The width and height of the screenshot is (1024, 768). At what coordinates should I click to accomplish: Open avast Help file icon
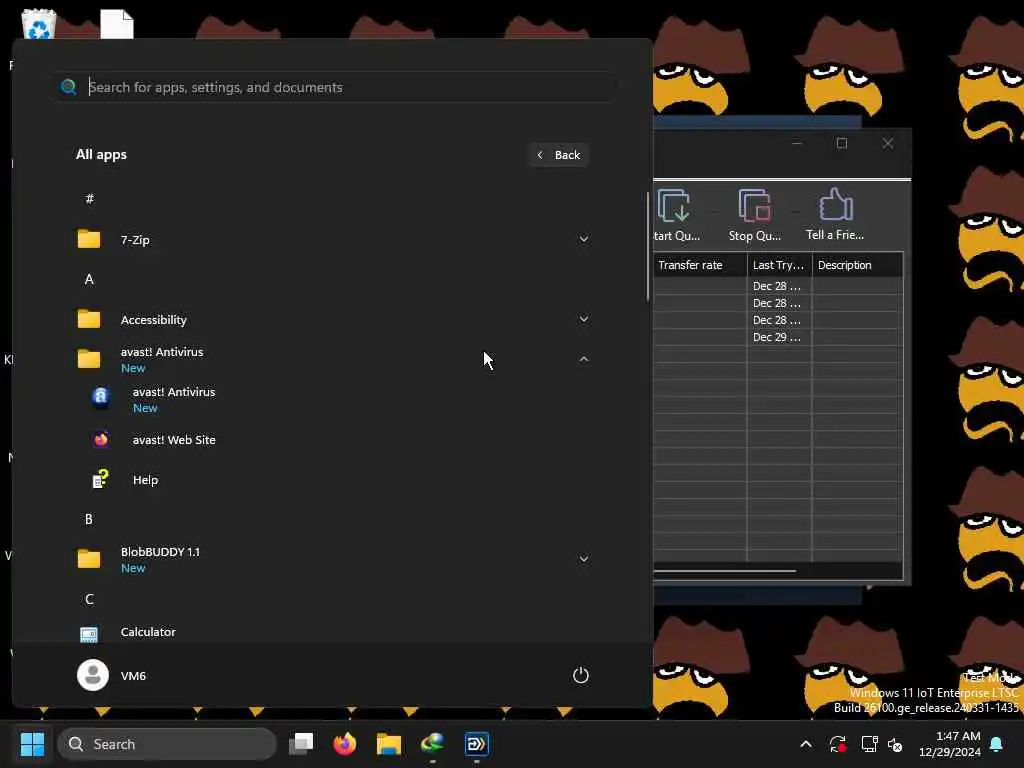[x=101, y=479]
